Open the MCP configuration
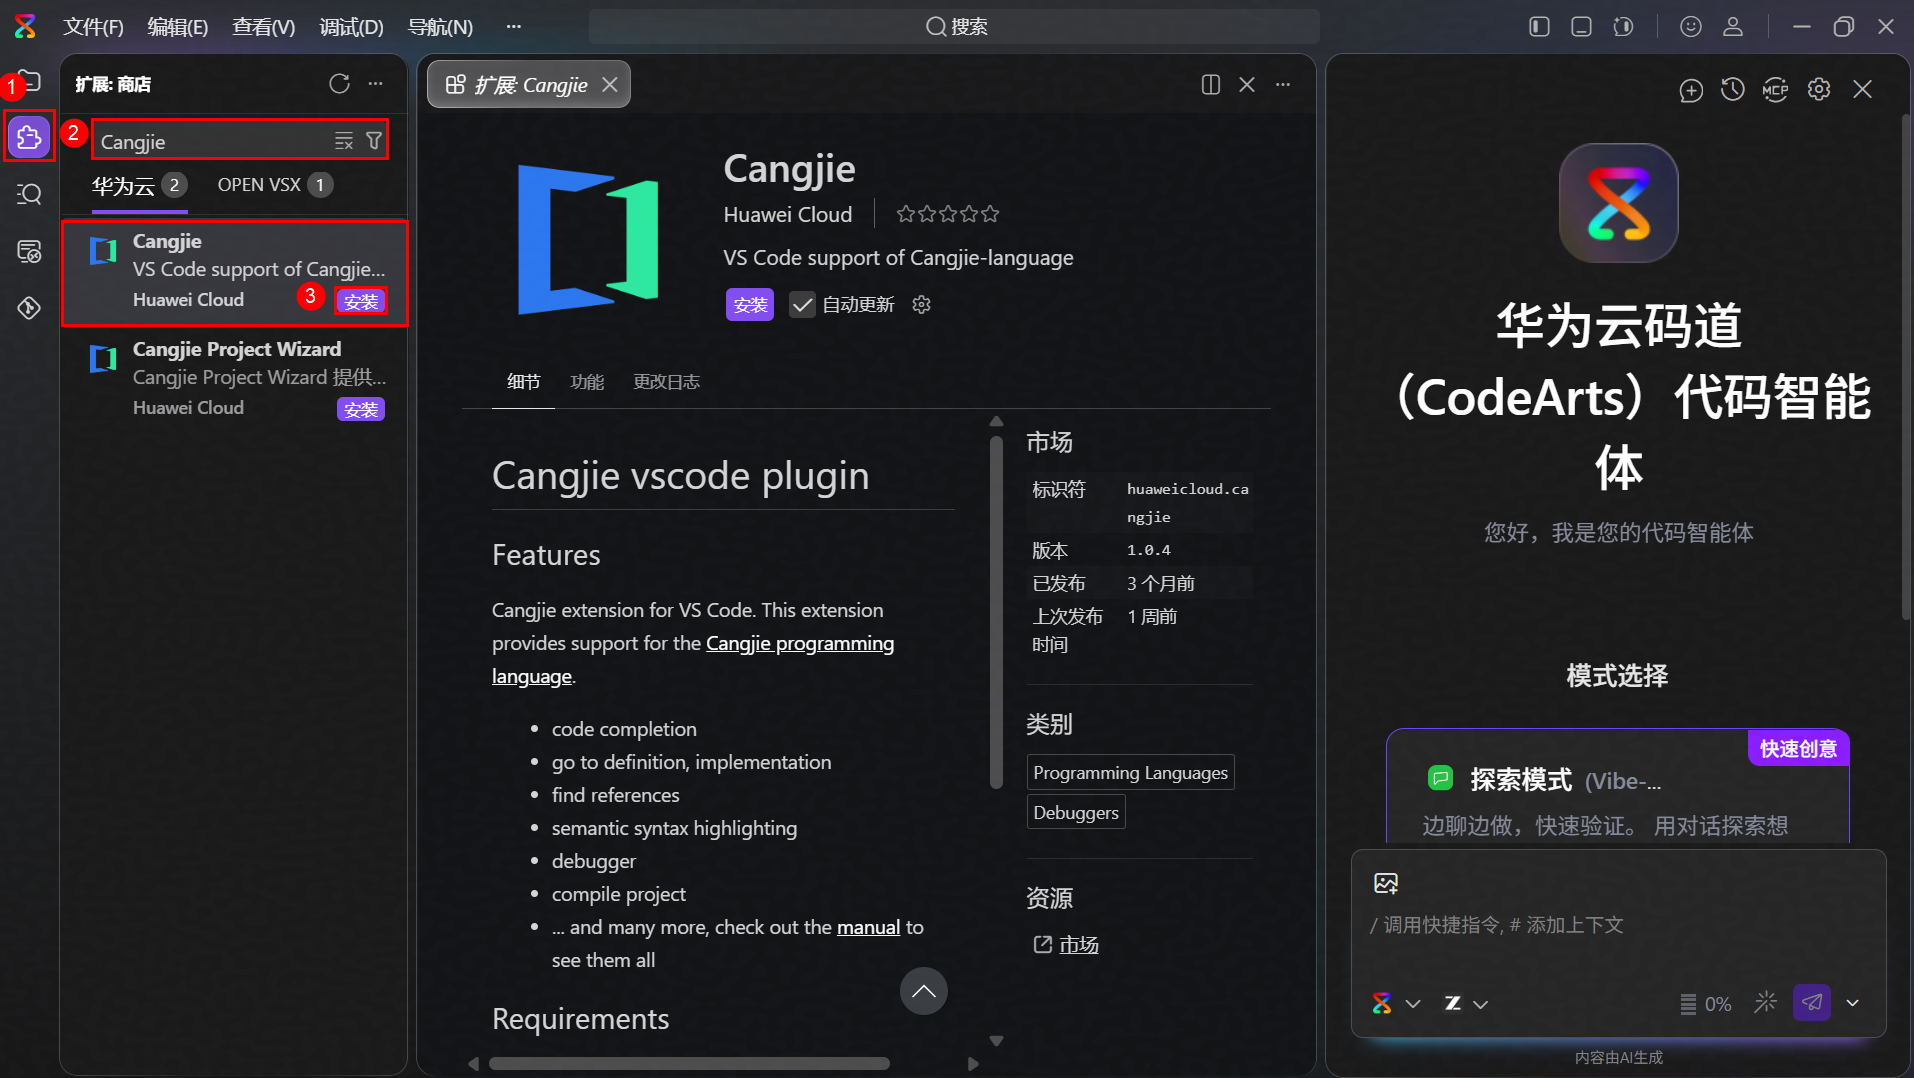The height and width of the screenshot is (1078, 1914). (1775, 90)
